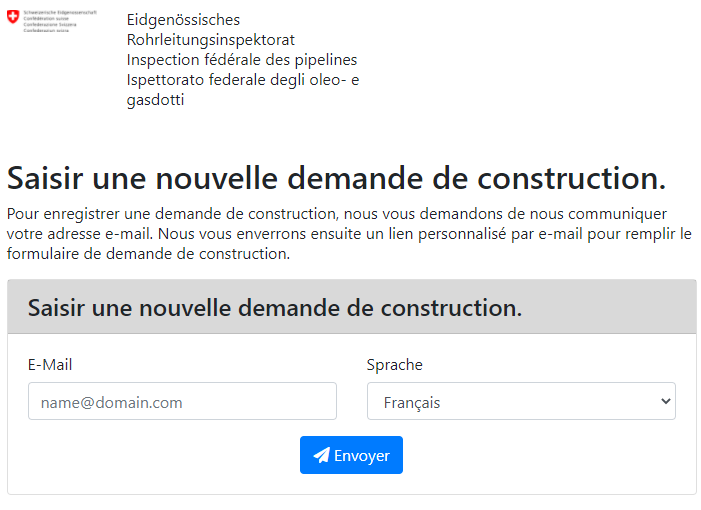The image size is (701, 510).
Task: Click the Ispettorato federale degli oleo- e gasdotti text
Action: coord(243,89)
